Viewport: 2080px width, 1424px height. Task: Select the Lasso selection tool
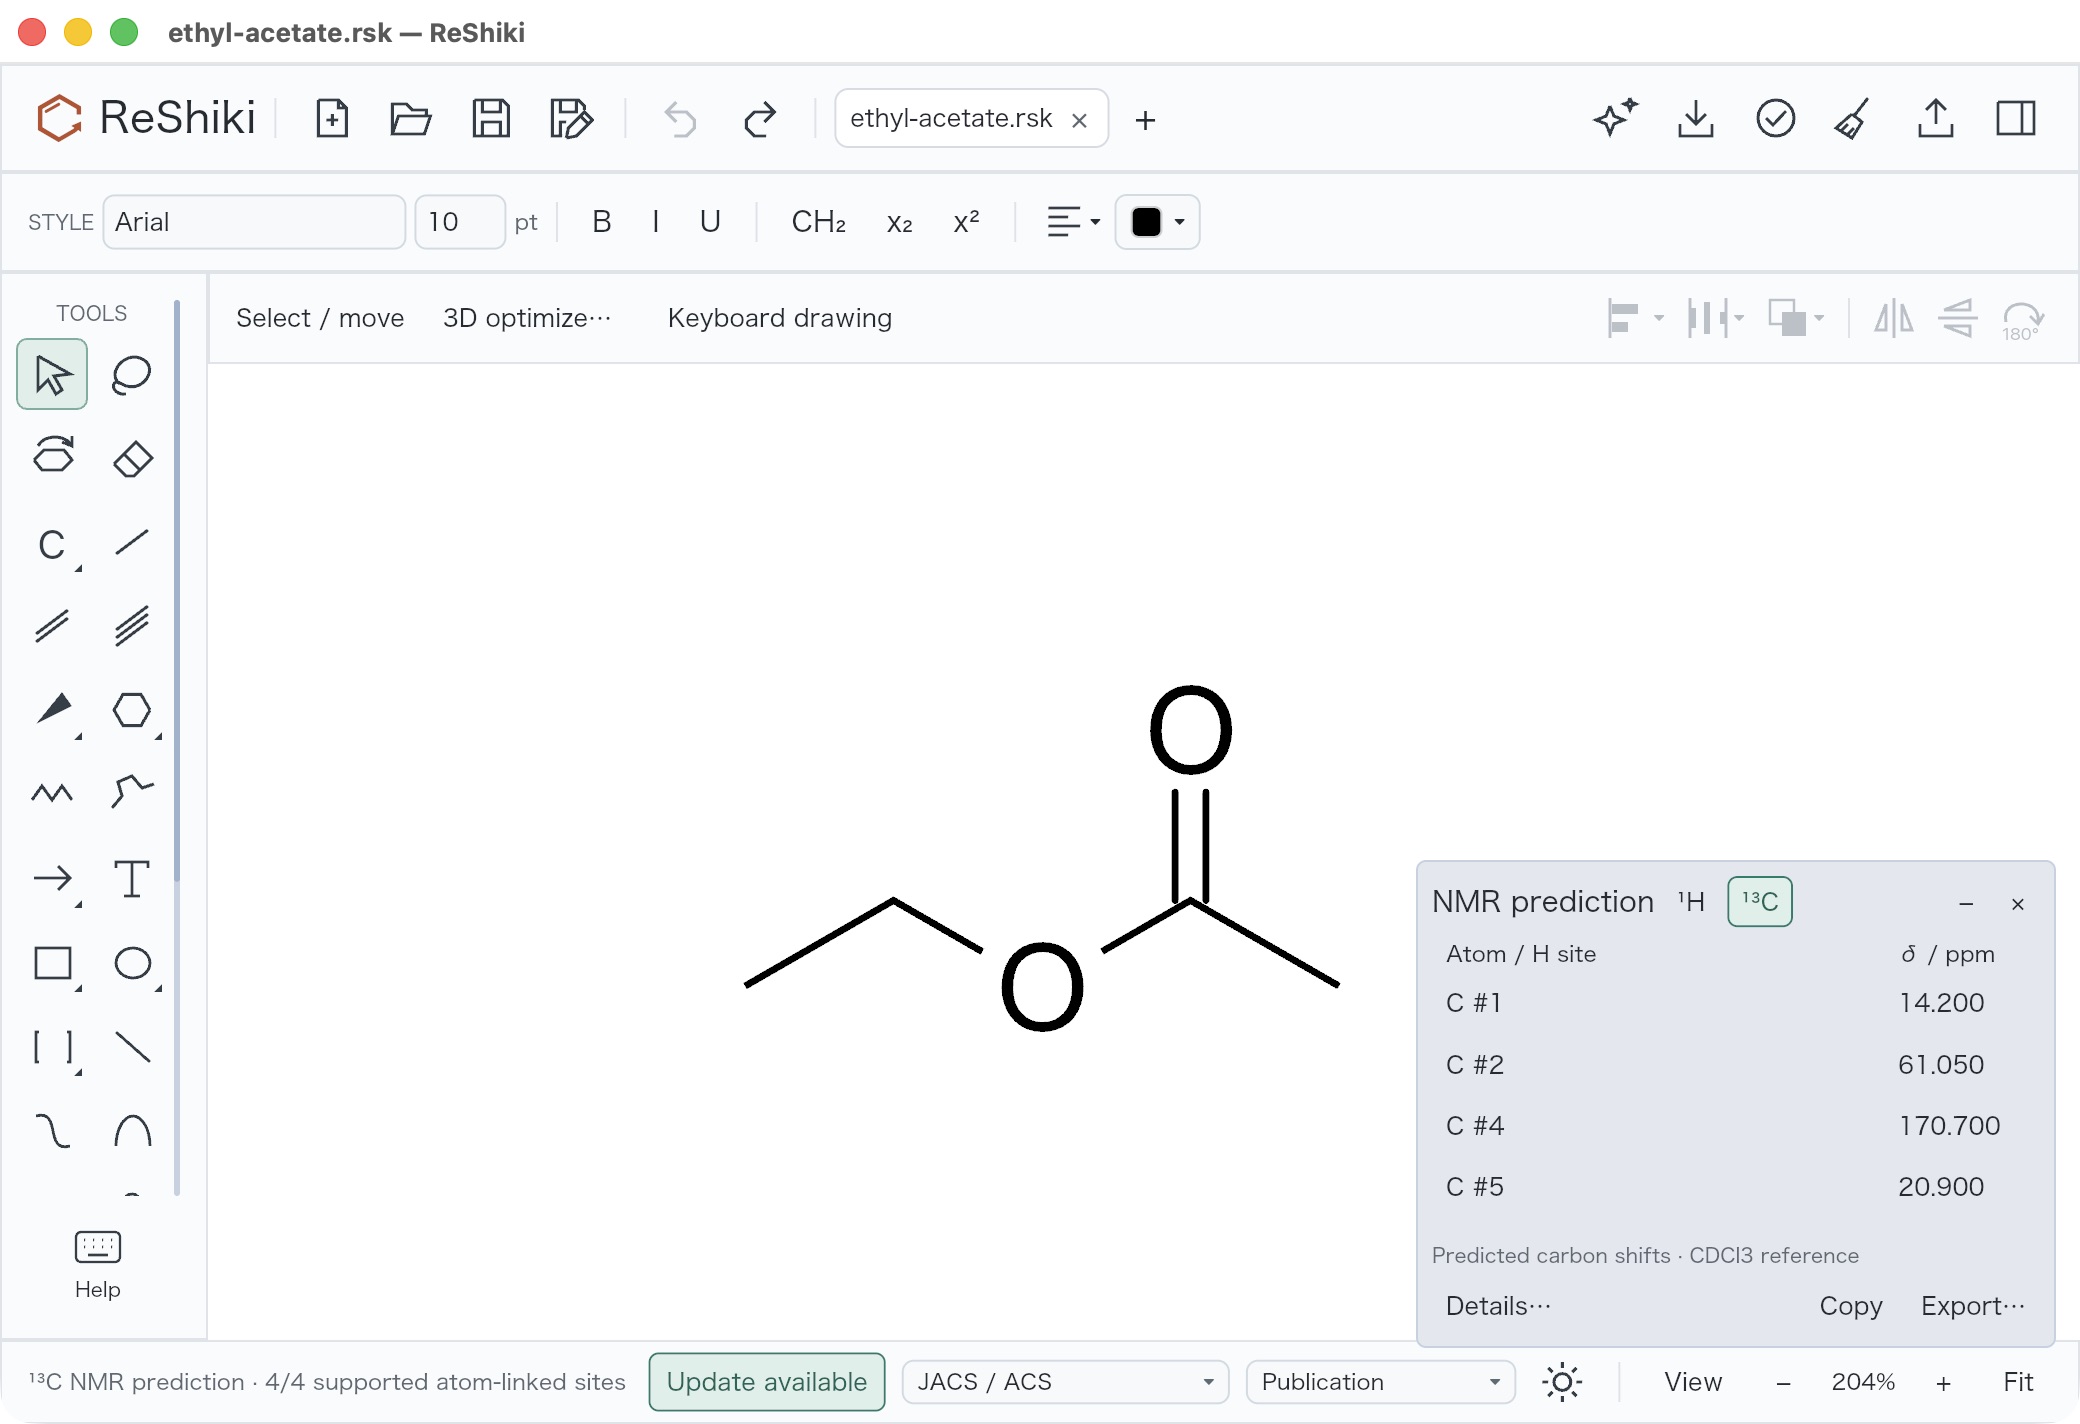(x=131, y=375)
